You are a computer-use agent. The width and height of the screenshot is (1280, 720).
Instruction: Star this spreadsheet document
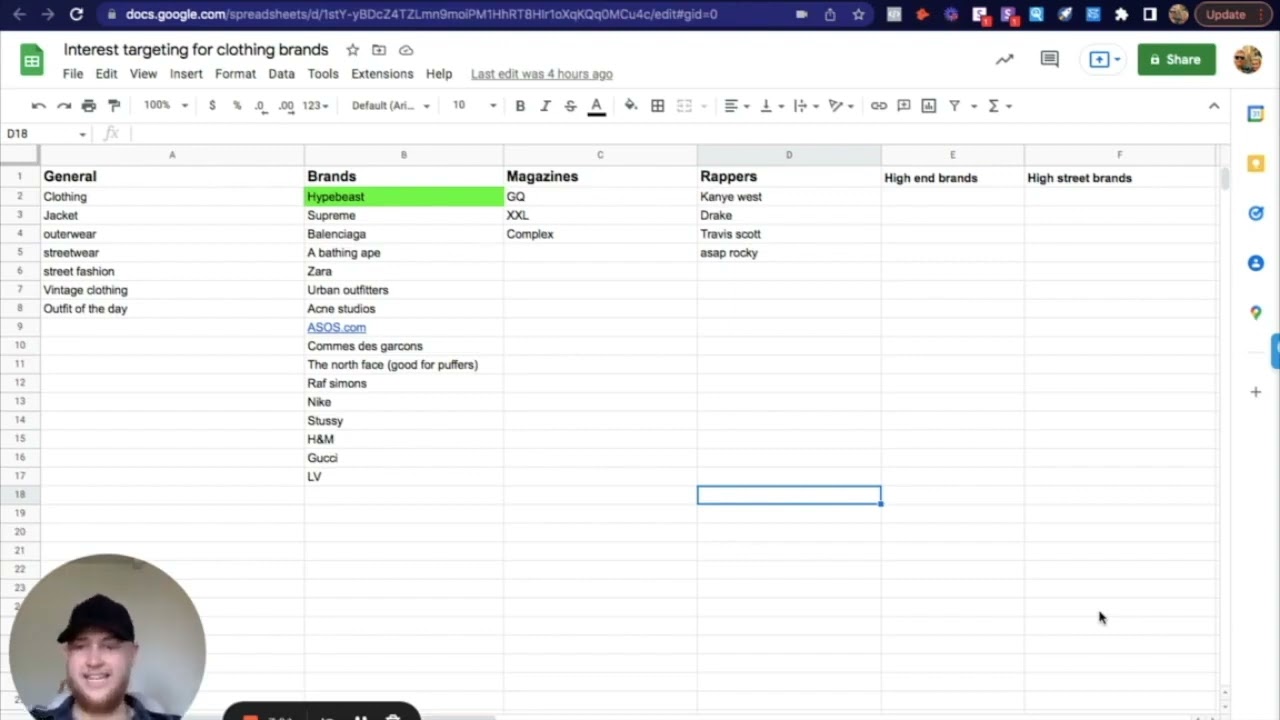pyautogui.click(x=352, y=50)
